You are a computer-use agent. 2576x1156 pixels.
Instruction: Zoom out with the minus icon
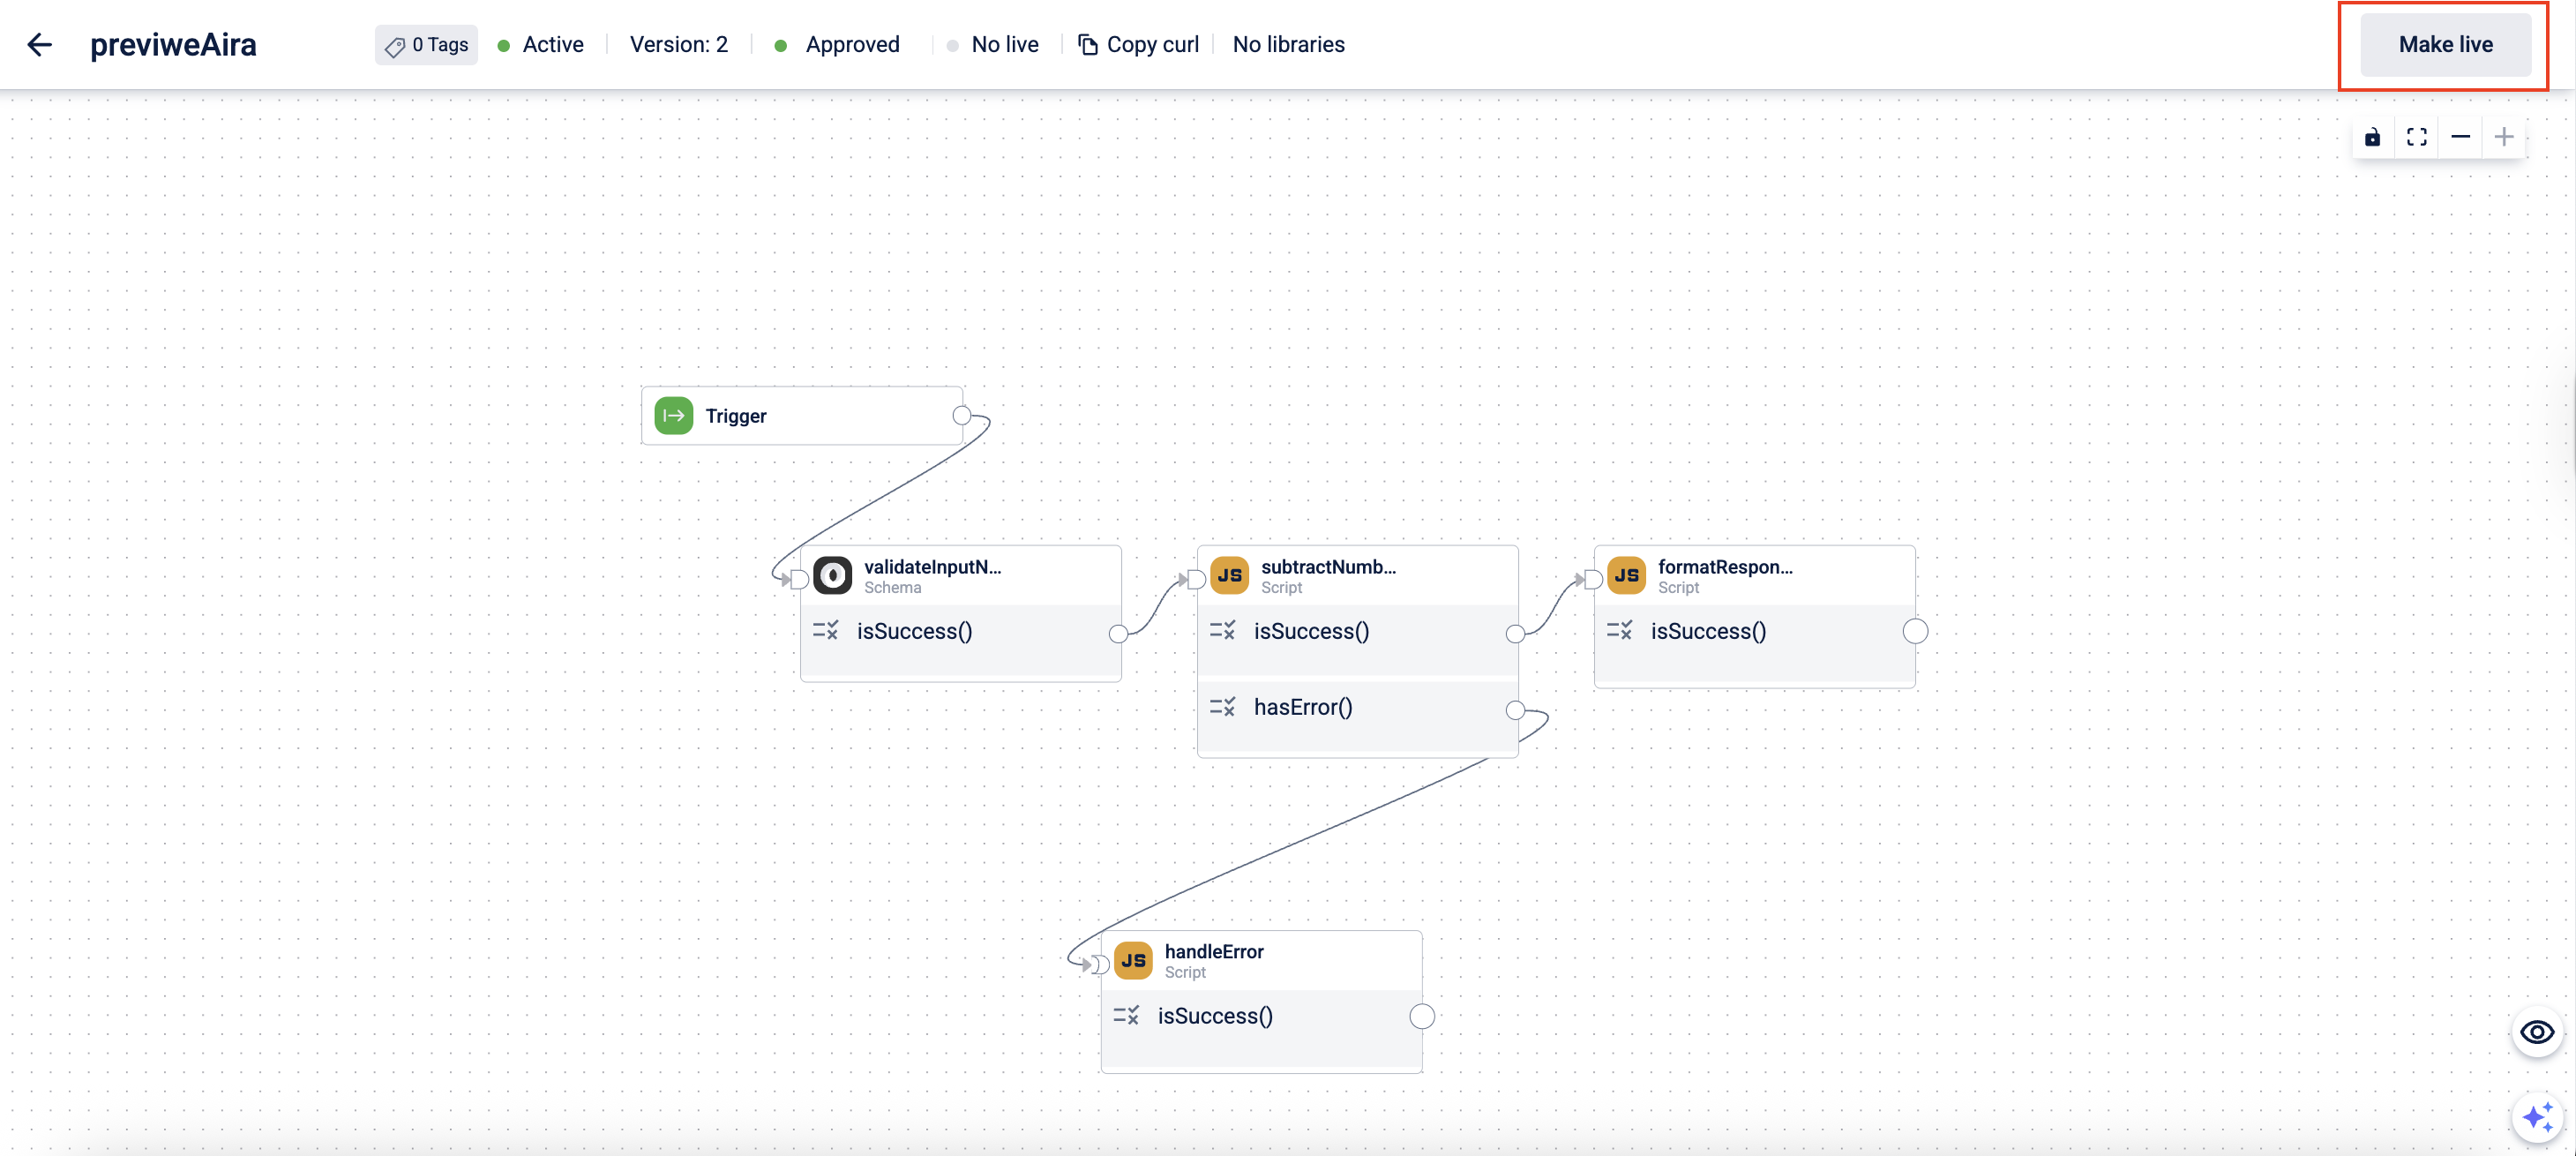pyautogui.click(x=2460, y=137)
